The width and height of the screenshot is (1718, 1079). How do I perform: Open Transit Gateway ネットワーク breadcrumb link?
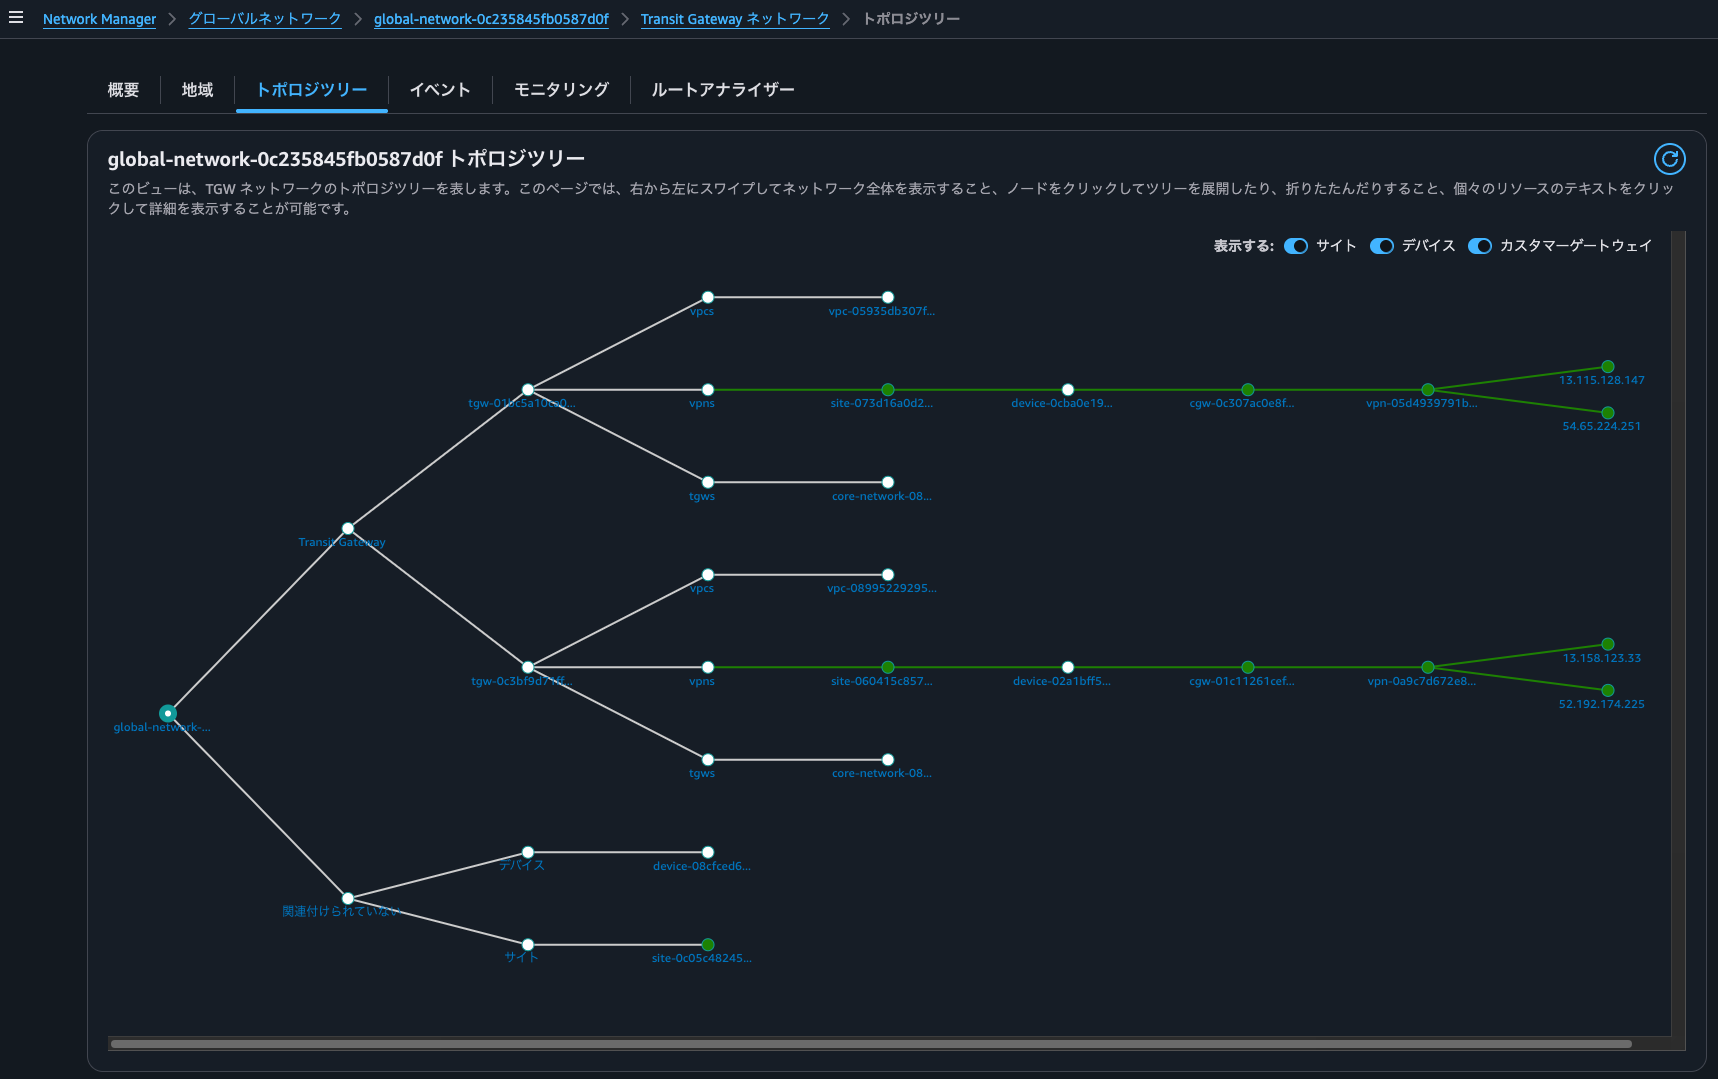tap(735, 19)
